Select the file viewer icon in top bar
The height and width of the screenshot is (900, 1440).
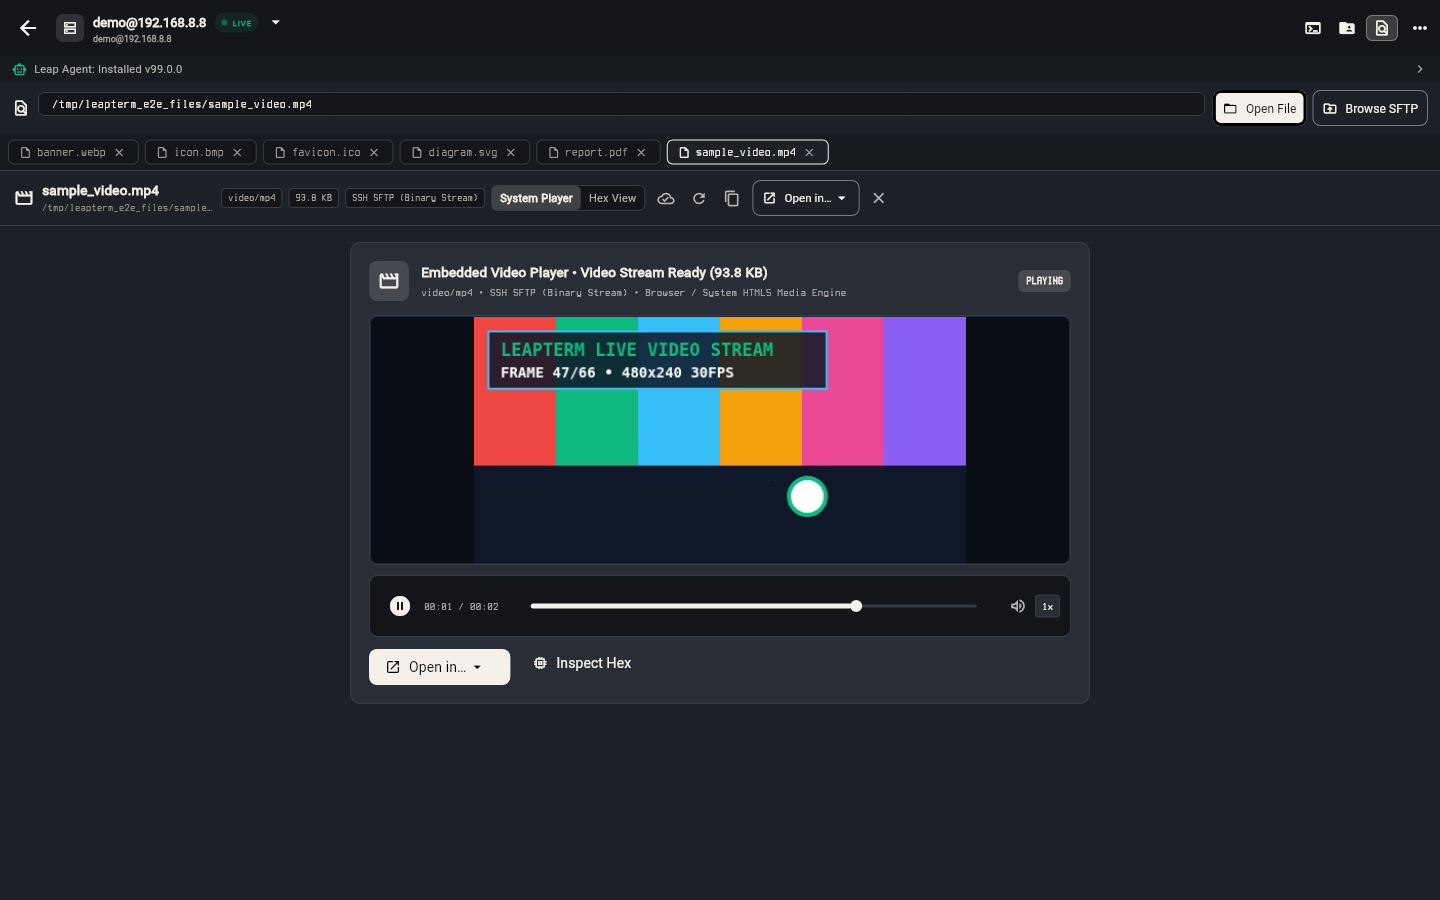pos(1382,28)
